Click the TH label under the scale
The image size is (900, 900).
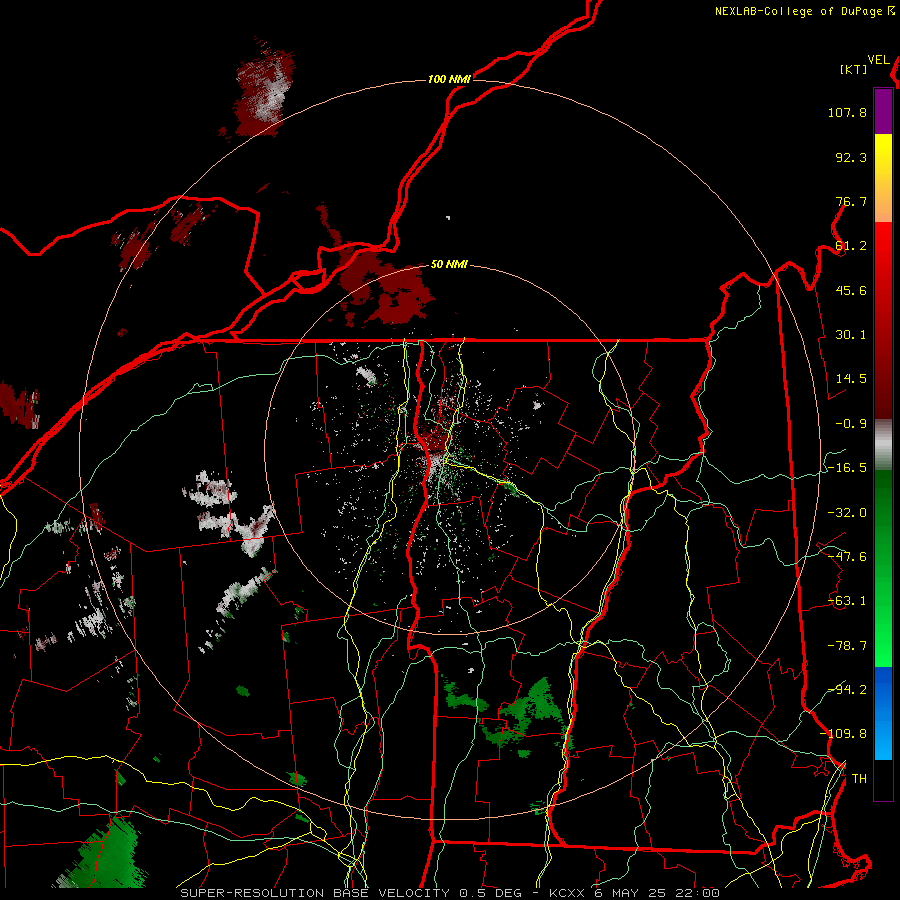[x=859, y=779]
